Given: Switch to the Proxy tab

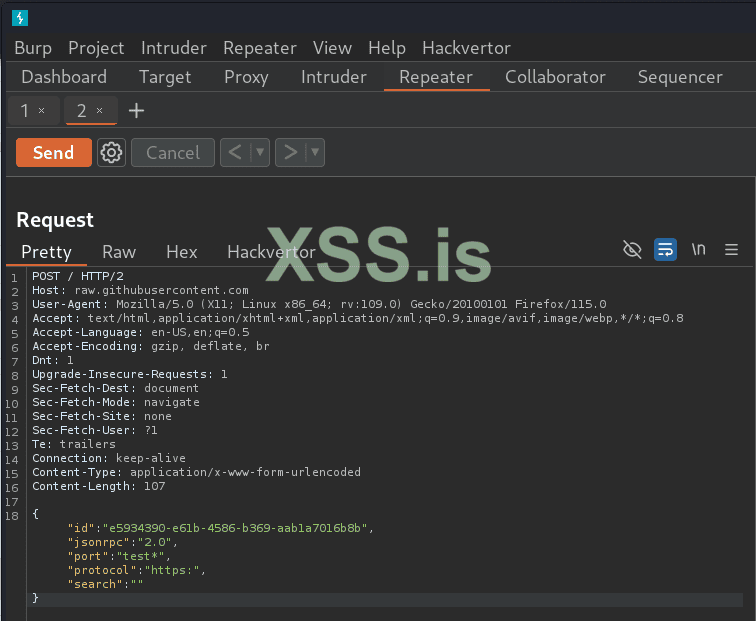Looking at the screenshot, I should tap(246, 77).
